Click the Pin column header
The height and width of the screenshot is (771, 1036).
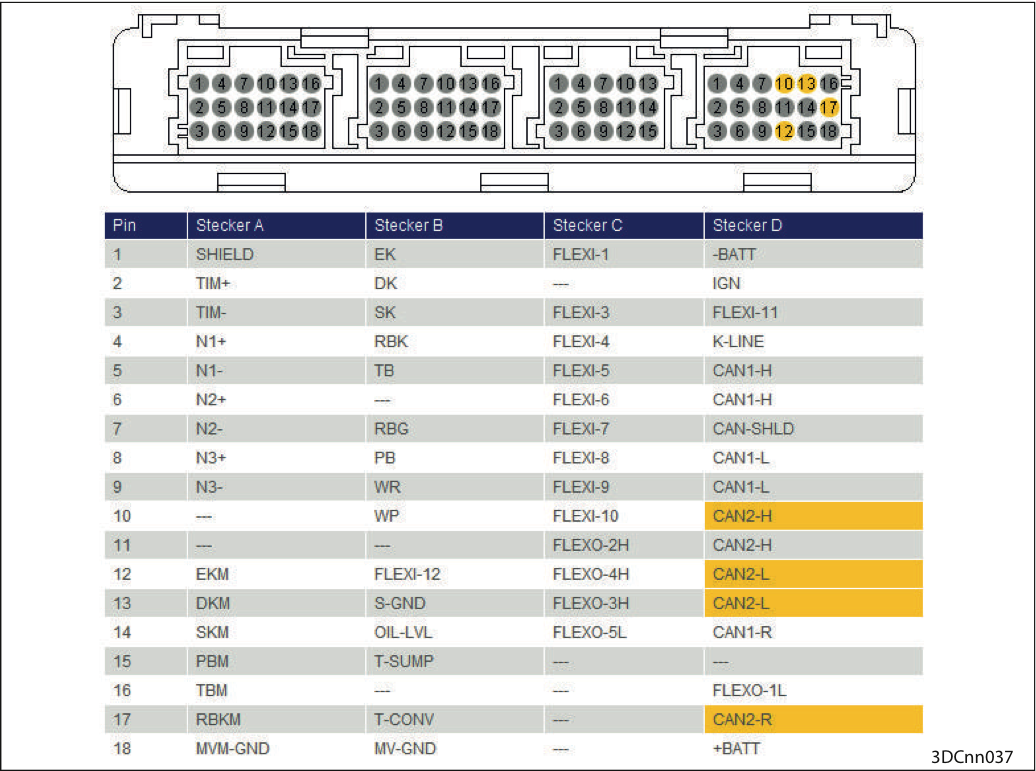145,225
